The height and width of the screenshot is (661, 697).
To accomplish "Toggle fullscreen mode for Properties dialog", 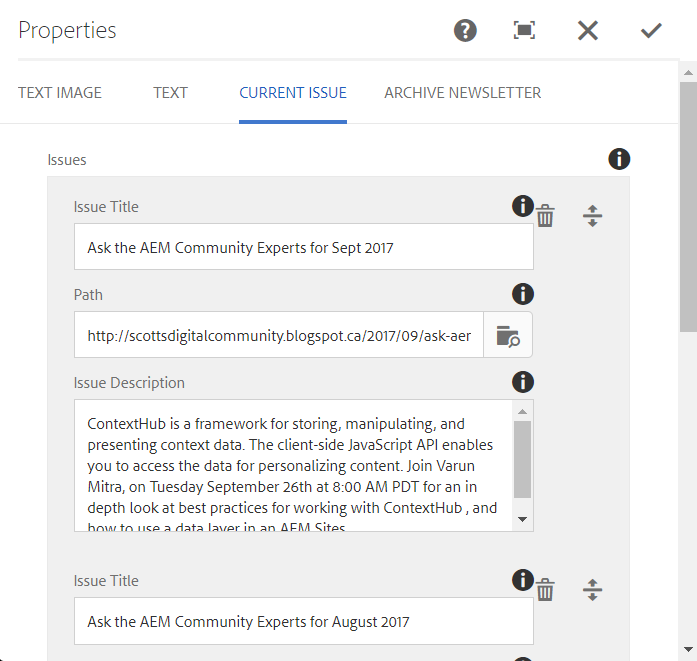I will pos(524,30).
